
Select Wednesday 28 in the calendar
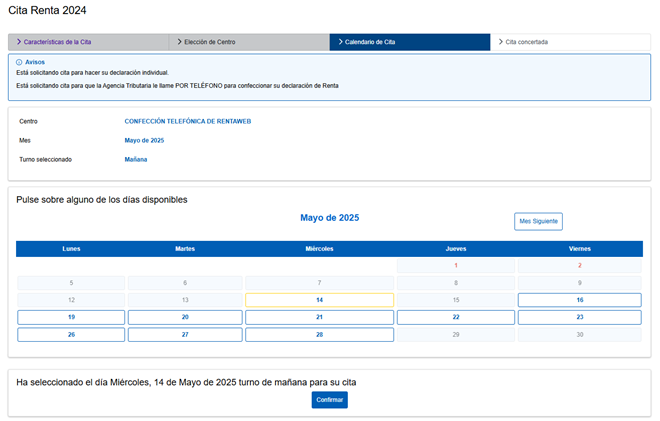pos(319,335)
